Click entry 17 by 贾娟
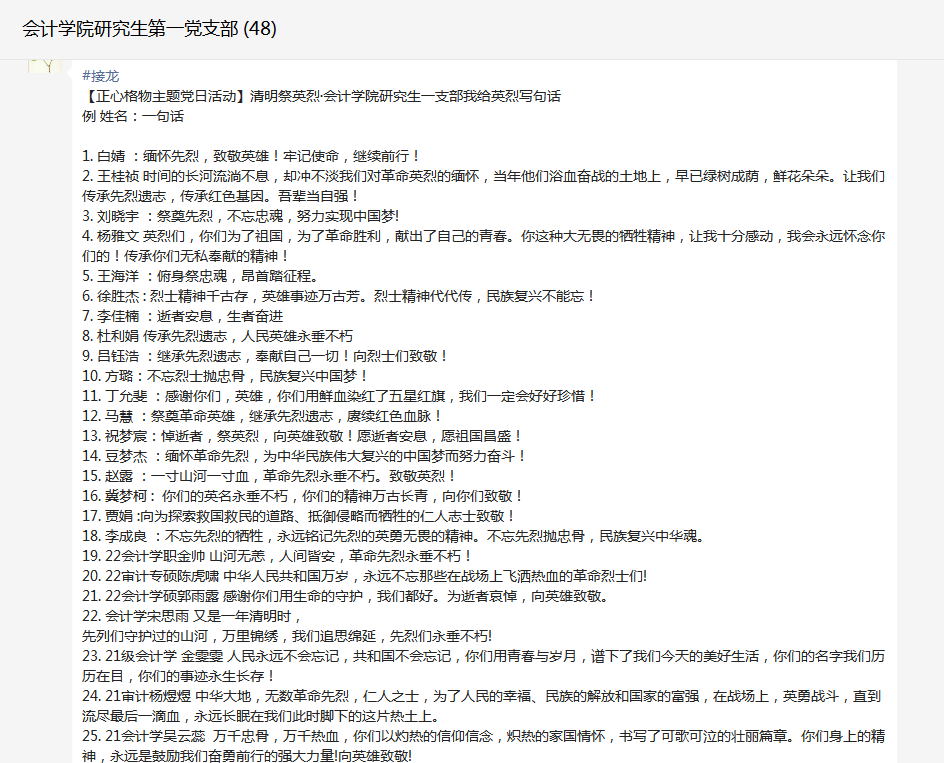Image resolution: width=944 pixels, height=763 pixels. click(299, 516)
